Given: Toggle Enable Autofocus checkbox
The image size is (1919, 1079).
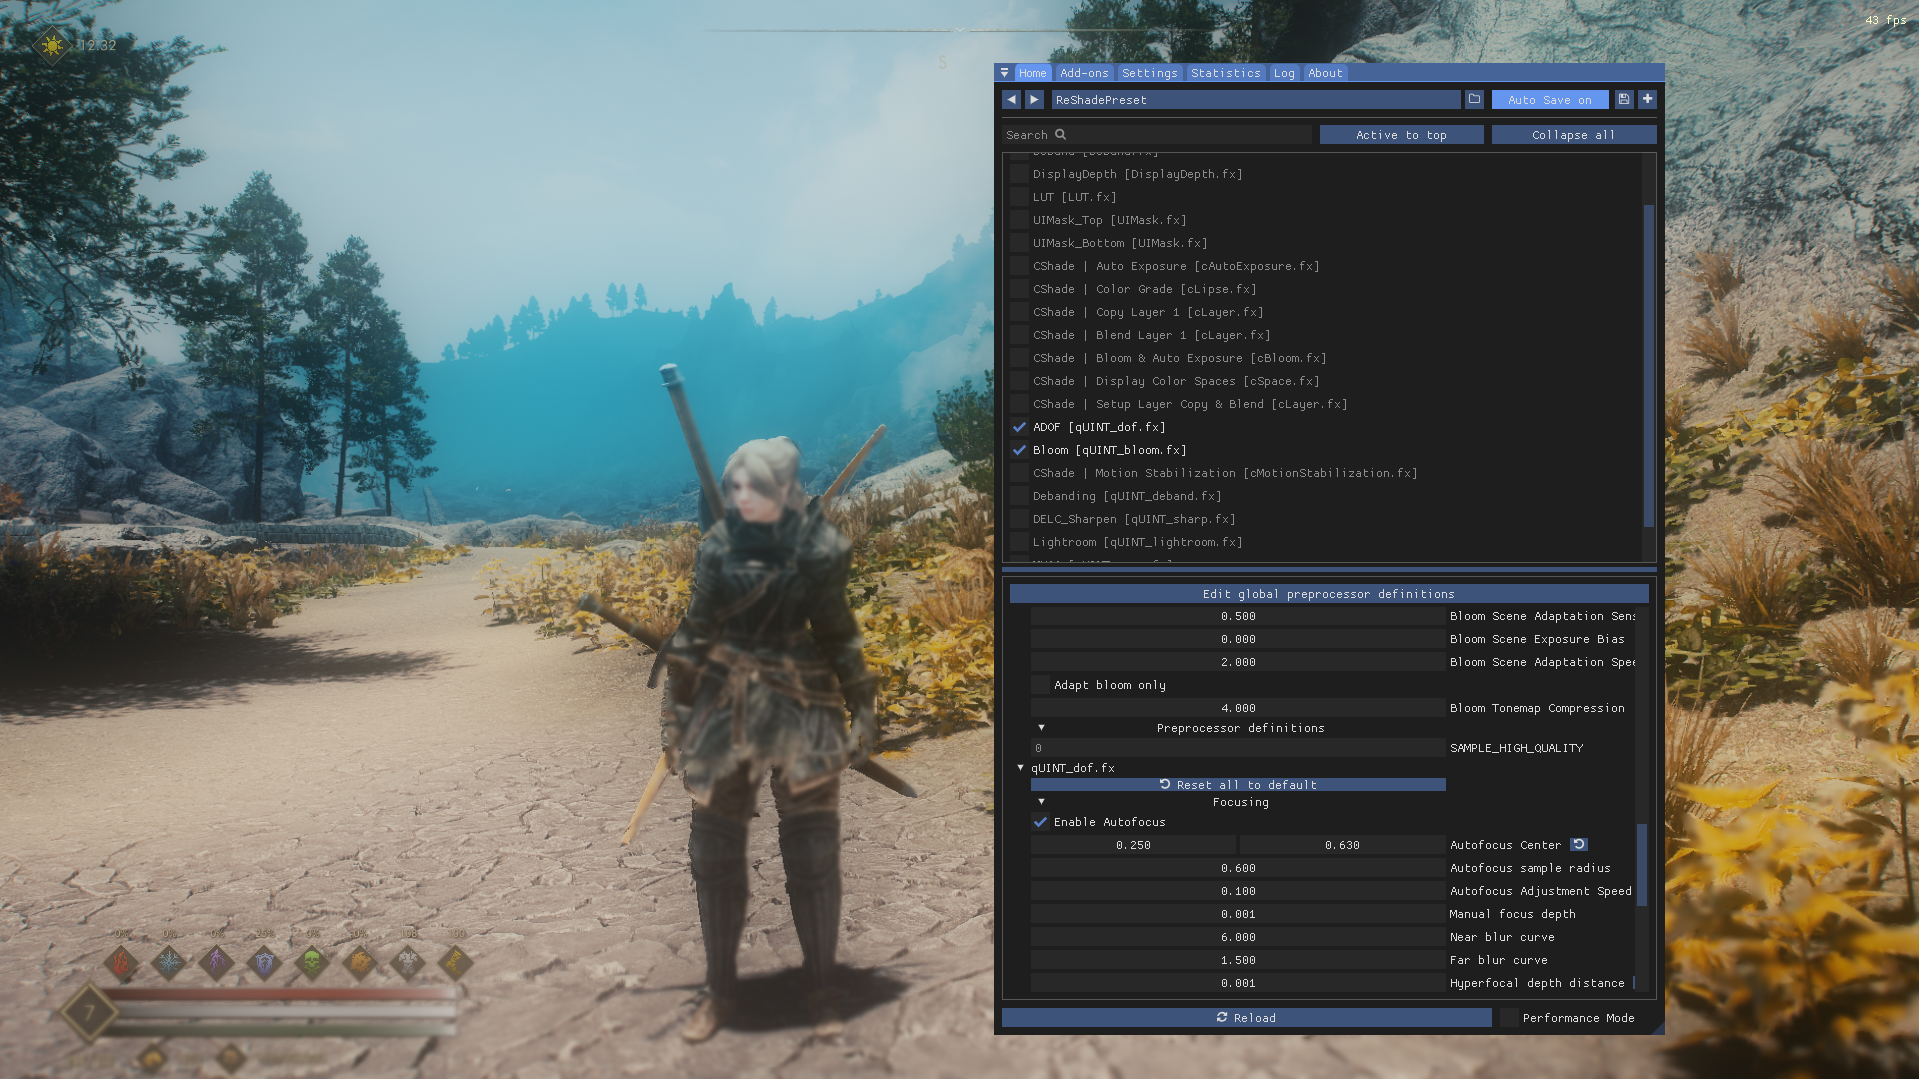Looking at the screenshot, I should click(1040, 822).
